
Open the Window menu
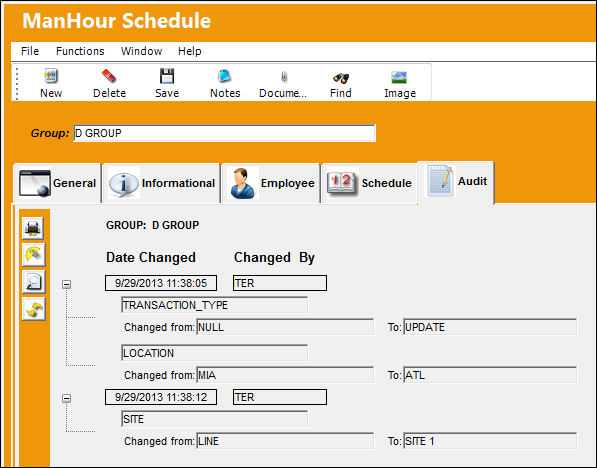click(141, 51)
